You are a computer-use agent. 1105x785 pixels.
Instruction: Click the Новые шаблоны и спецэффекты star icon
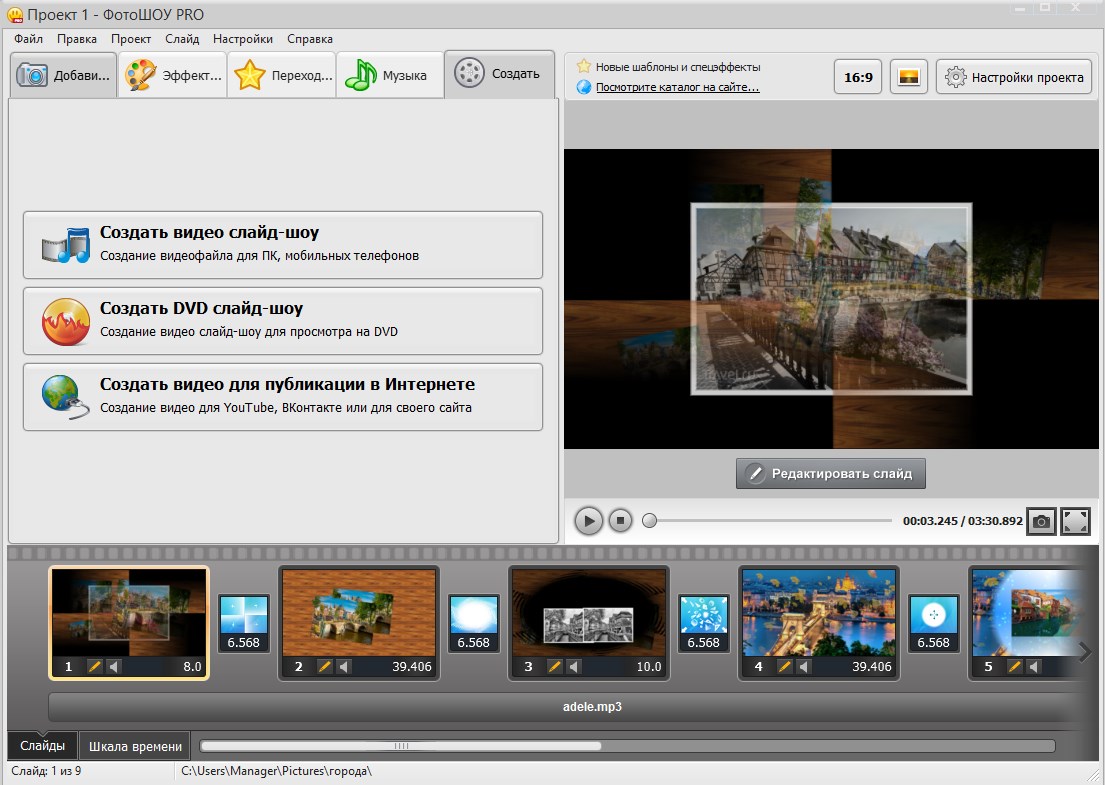[584, 67]
